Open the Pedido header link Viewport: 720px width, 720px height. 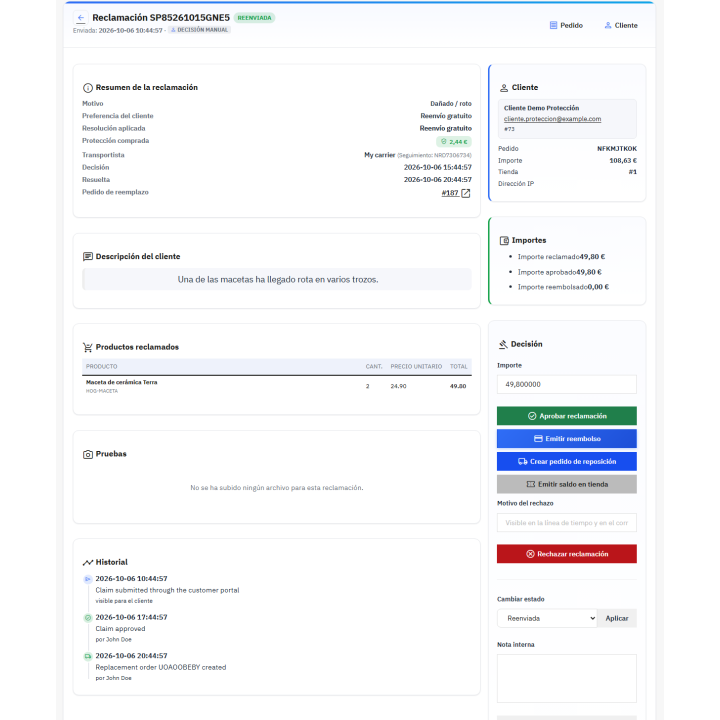point(566,25)
